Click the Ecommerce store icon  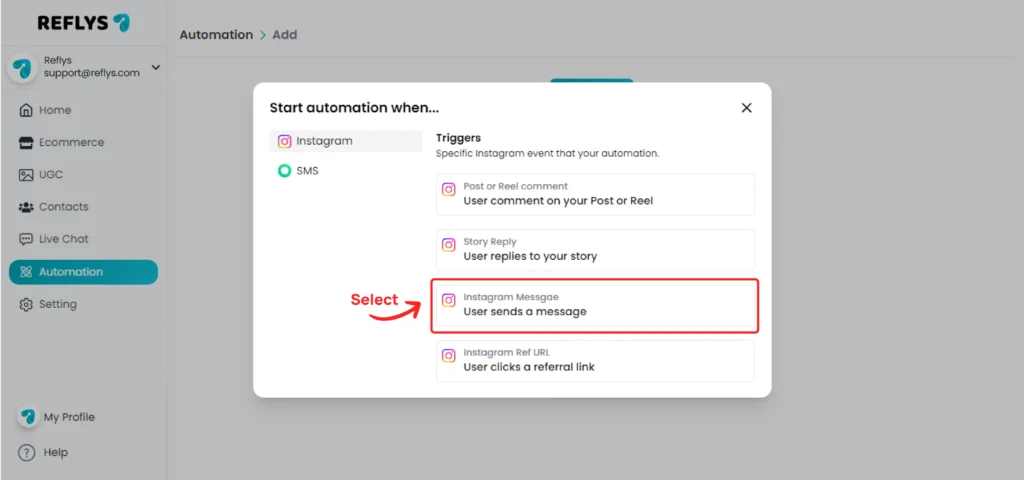tap(25, 143)
